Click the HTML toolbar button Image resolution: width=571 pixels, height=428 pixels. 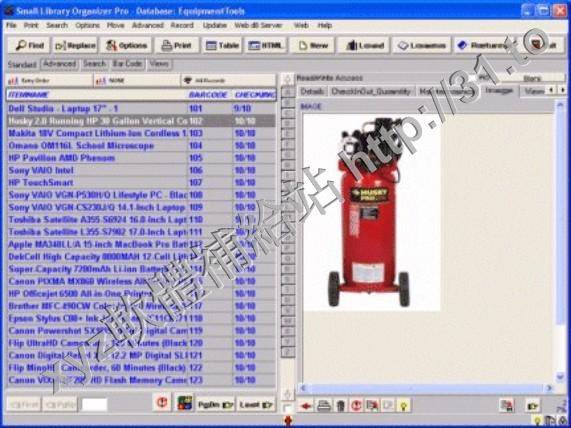tap(266, 46)
